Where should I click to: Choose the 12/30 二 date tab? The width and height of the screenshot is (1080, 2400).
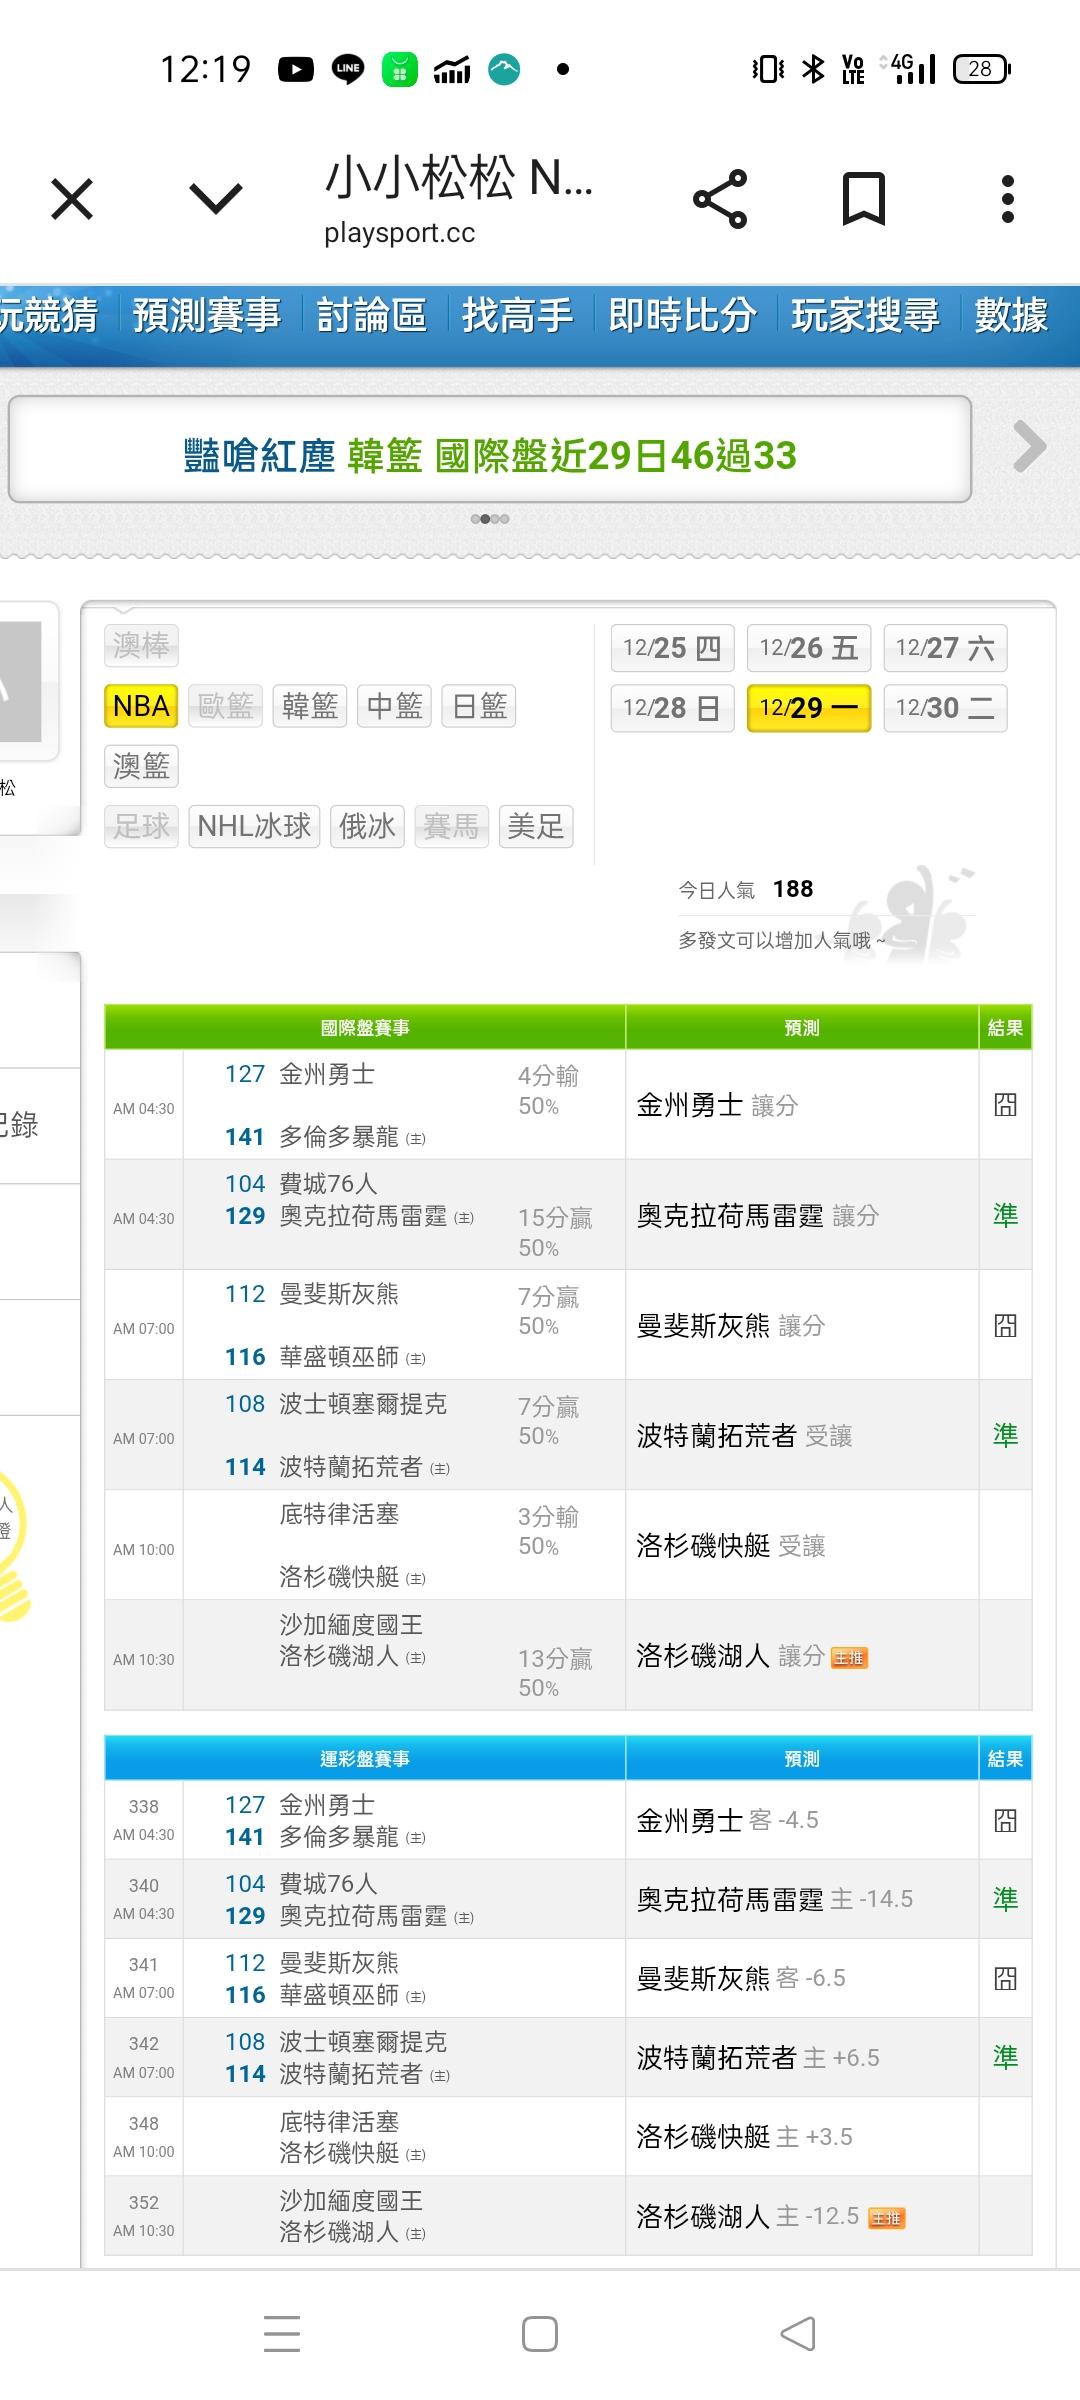[x=945, y=708]
